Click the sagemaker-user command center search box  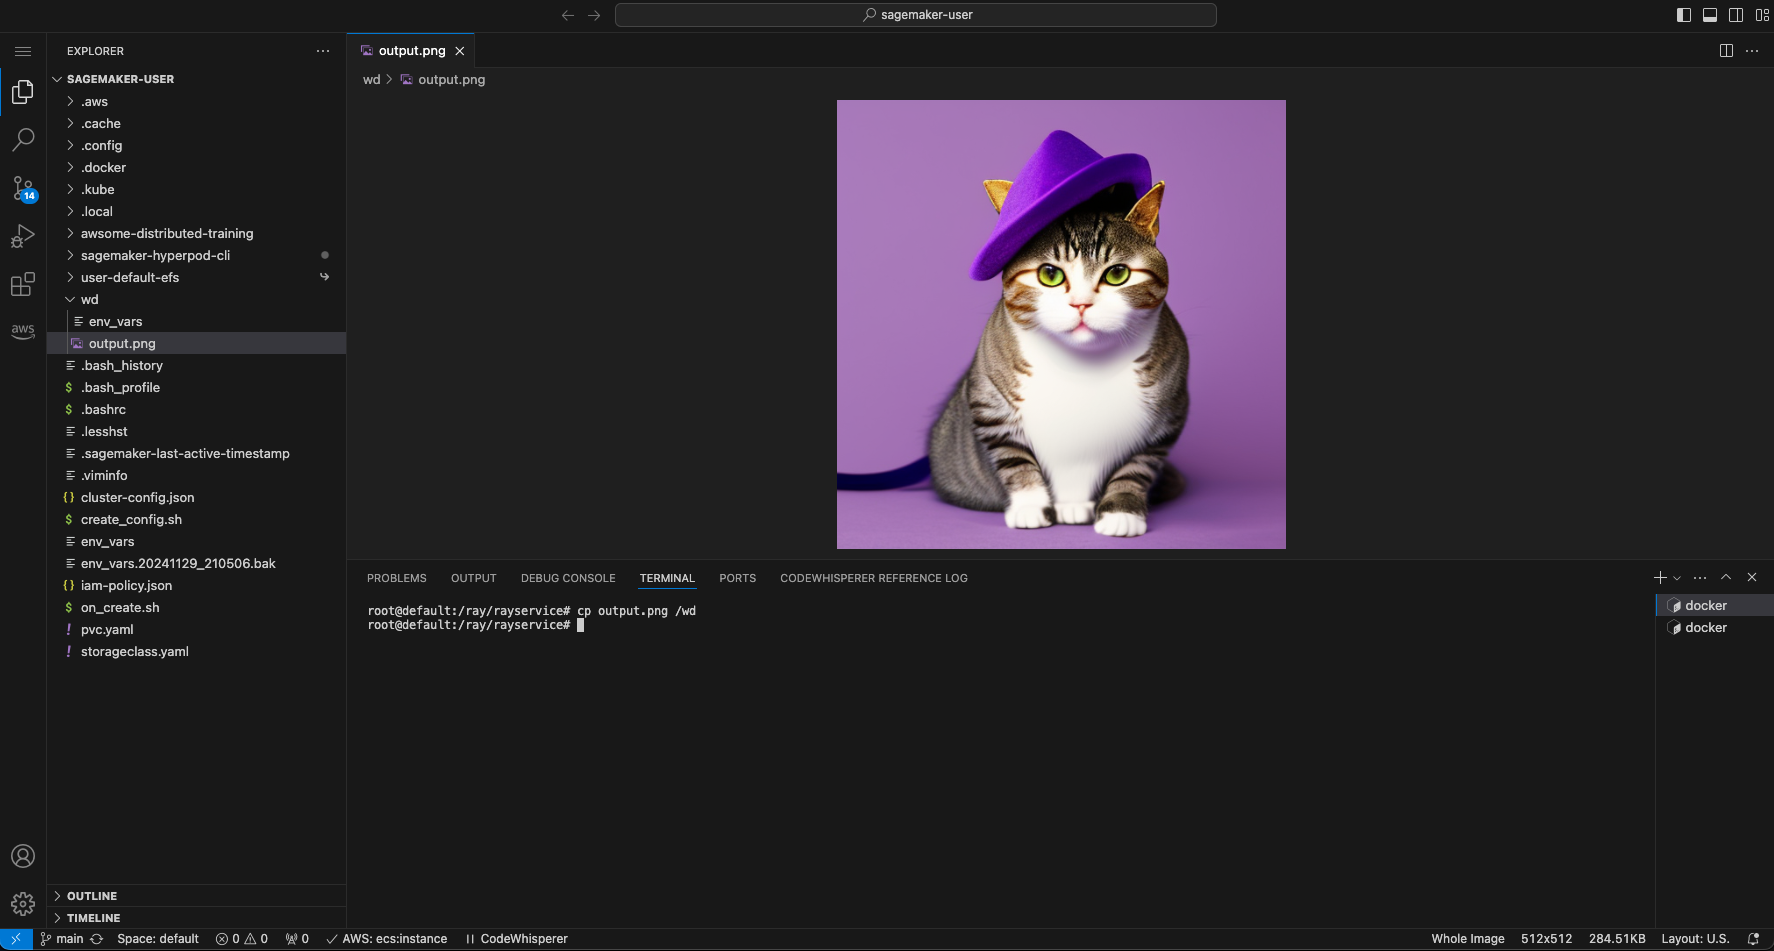915,15
